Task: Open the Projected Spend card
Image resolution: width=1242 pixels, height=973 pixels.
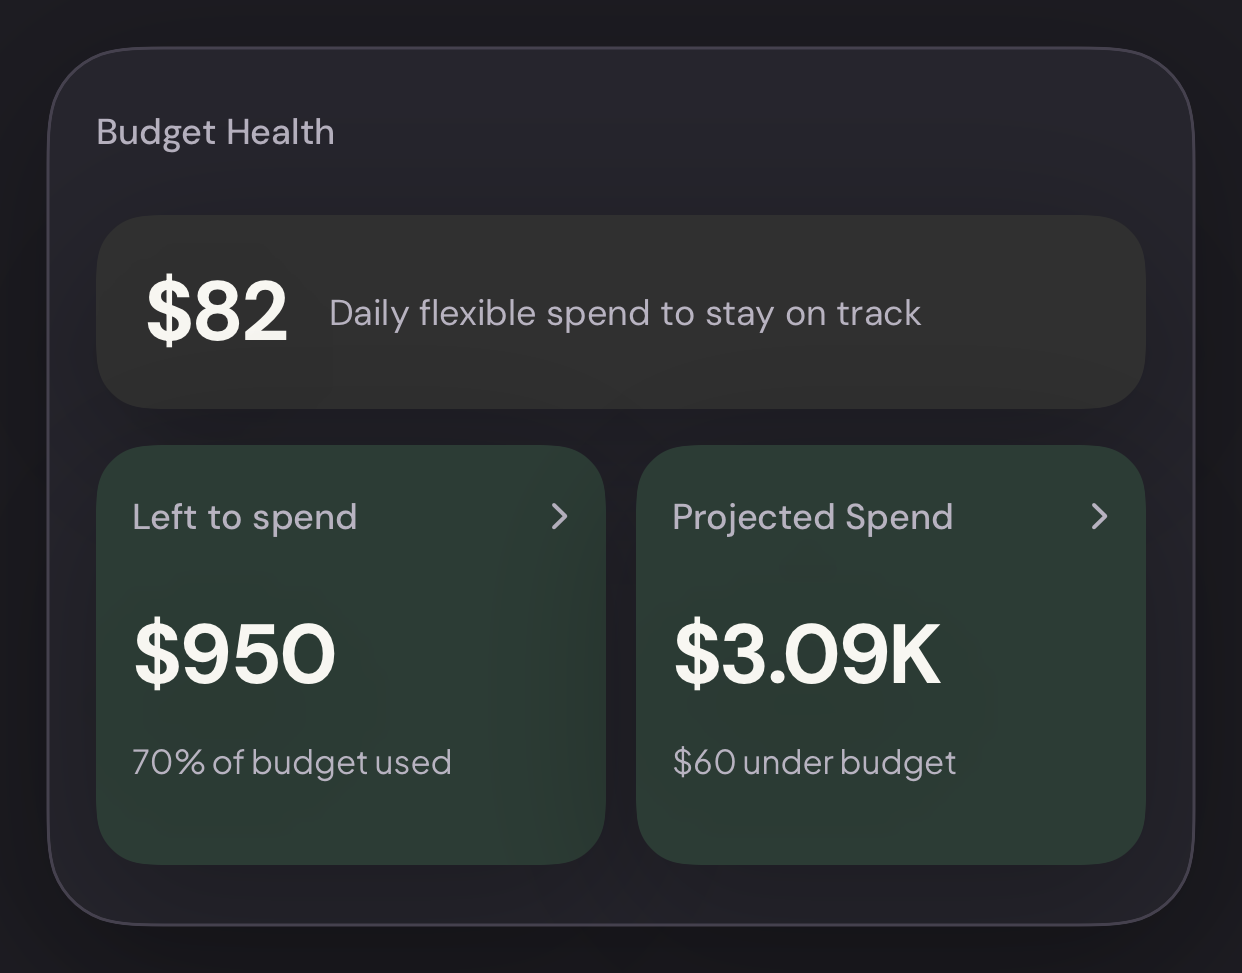Action: click(891, 655)
